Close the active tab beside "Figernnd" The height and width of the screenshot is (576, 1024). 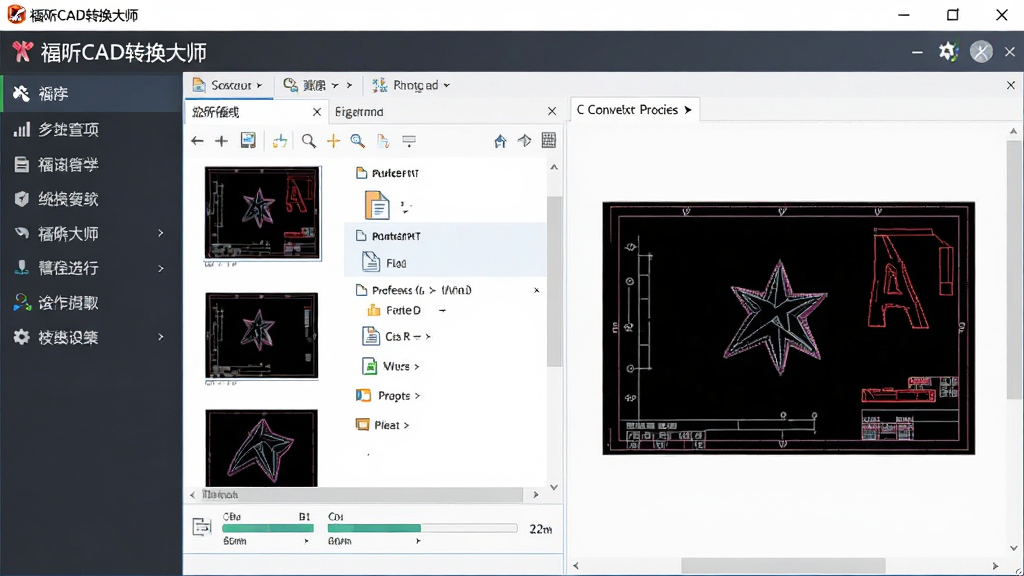[x=317, y=112]
